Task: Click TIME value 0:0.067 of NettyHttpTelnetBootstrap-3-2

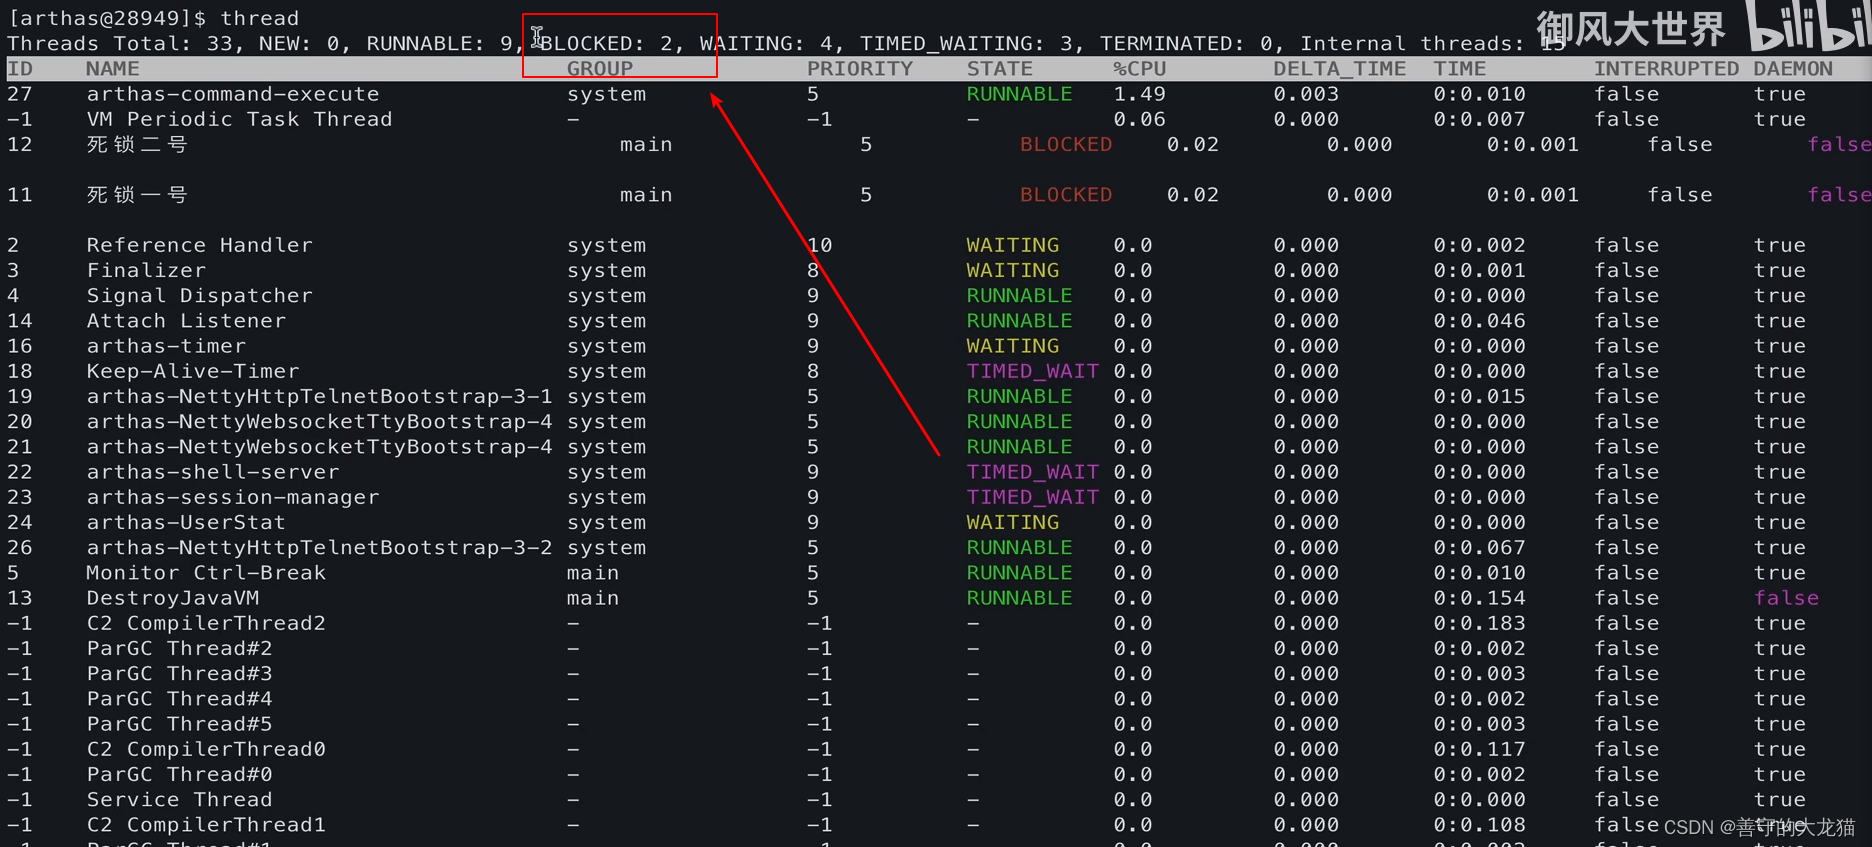Action: pos(1480,547)
